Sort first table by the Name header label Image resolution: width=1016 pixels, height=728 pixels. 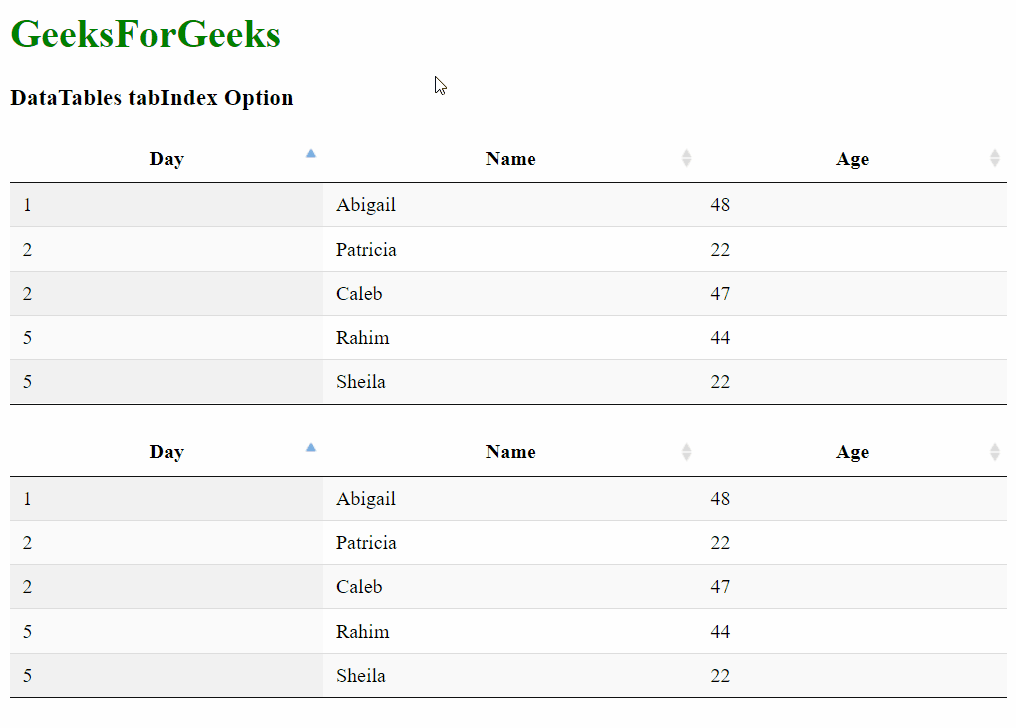pyautogui.click(x=510, y=159)
